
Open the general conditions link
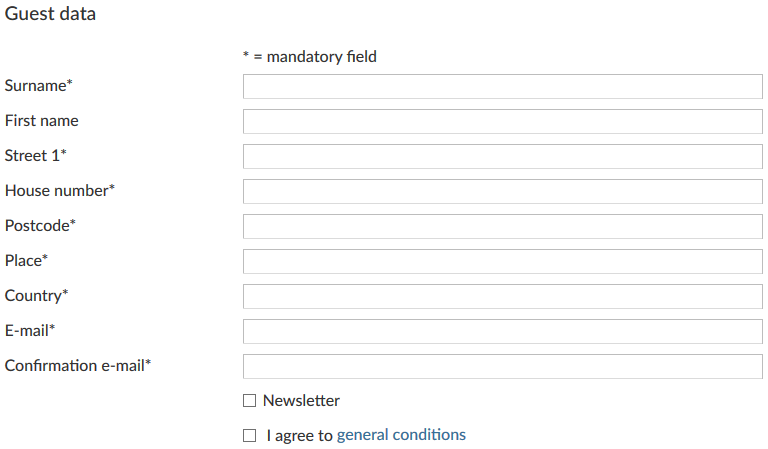point(401,435)
